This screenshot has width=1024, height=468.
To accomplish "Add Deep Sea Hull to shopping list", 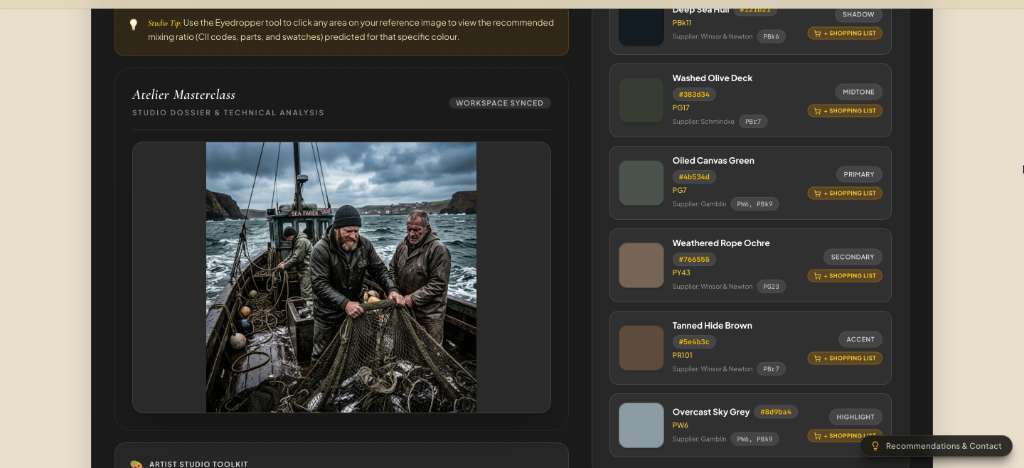I will 844,33.
